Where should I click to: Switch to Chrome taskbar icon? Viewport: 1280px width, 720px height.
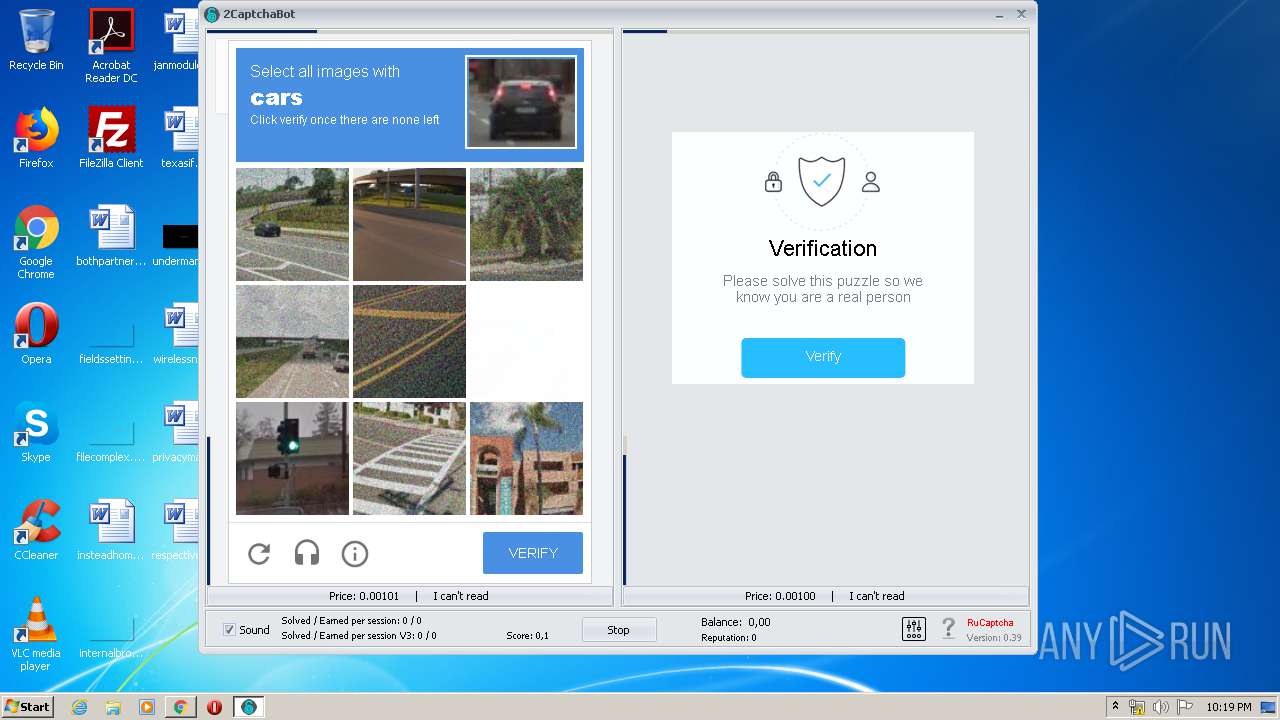pyautogui.click(x=180, y=707)
